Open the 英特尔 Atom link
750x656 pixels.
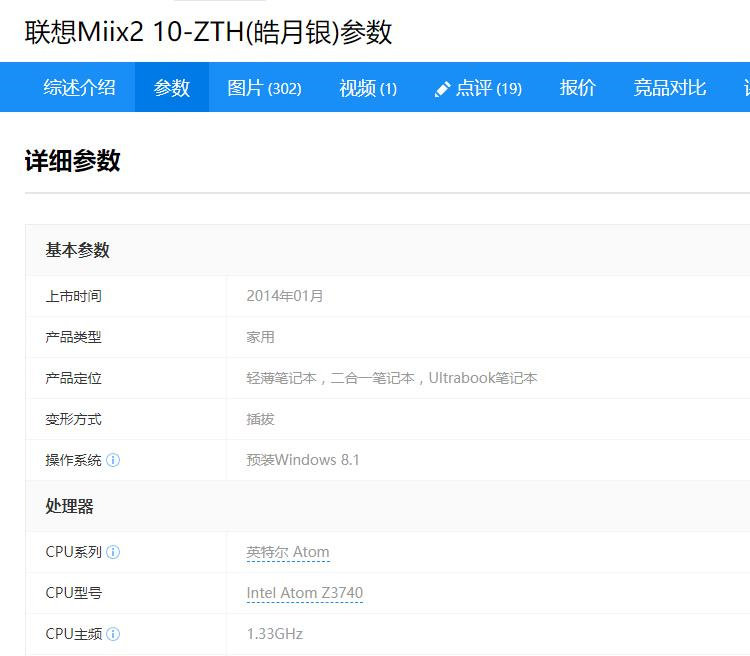(287, 552)
